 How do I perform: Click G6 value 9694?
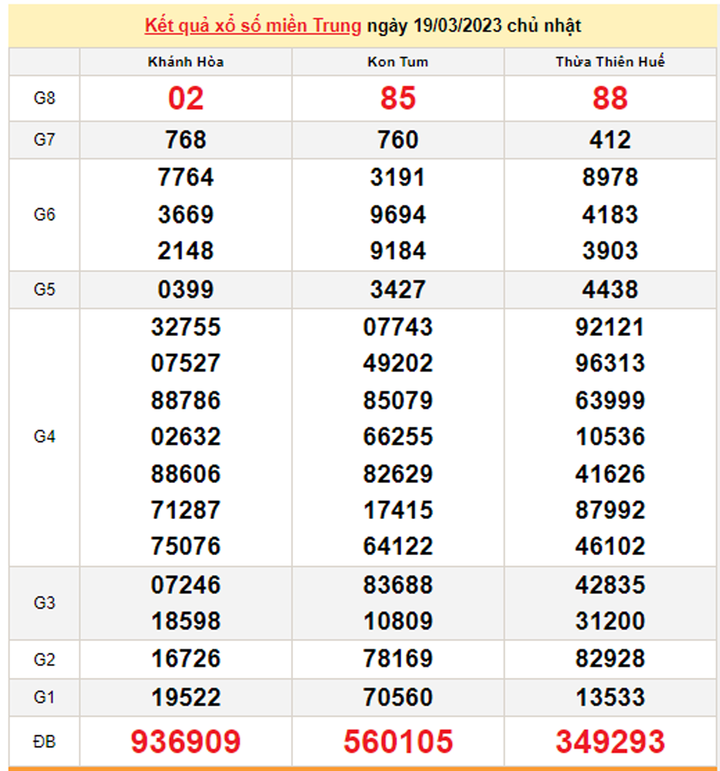(x=398, y=214)
